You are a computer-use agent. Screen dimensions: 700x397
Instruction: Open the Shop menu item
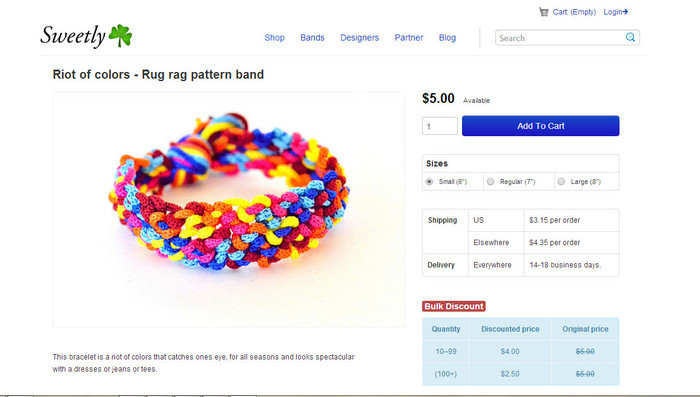275,38
